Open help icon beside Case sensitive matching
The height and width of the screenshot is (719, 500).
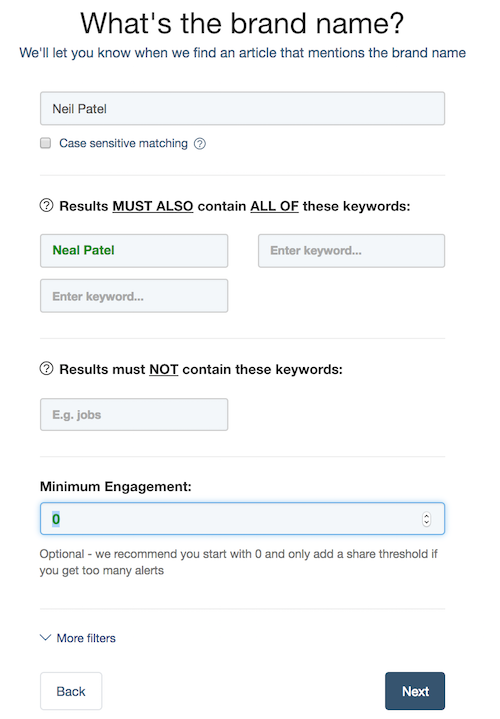(x=200, y=144)
